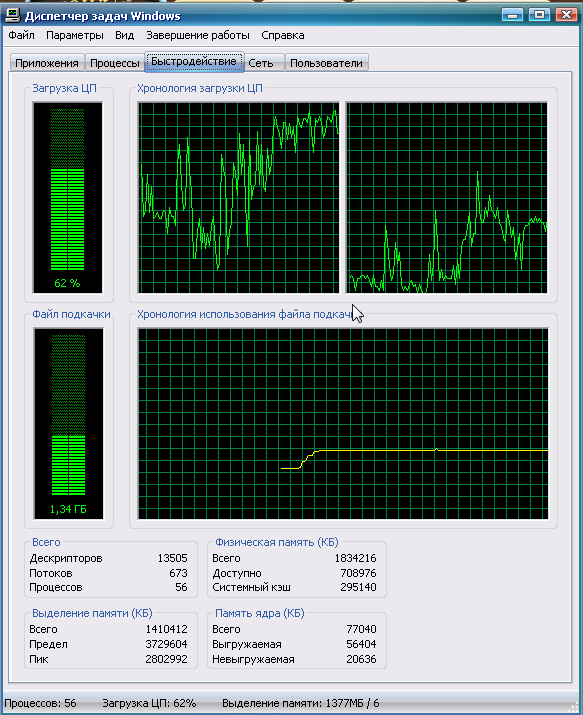The image size is (583, 715).
Task: Click the Пик value 2802992
Action: [166, 659]
